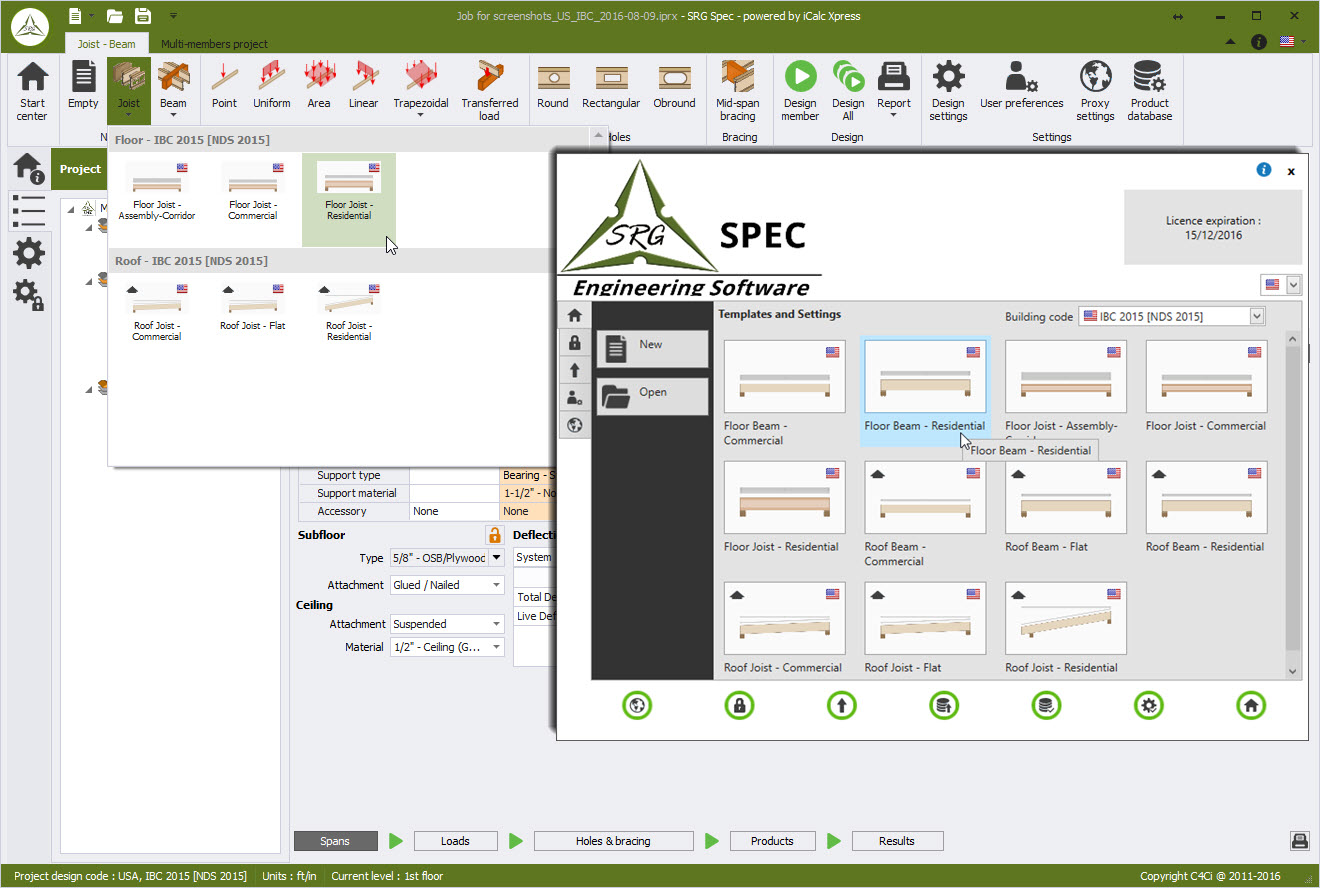Viewport: 1320px width, 888px height.
Task: Open the Start center from ribbon
Action: pos(32,91)
